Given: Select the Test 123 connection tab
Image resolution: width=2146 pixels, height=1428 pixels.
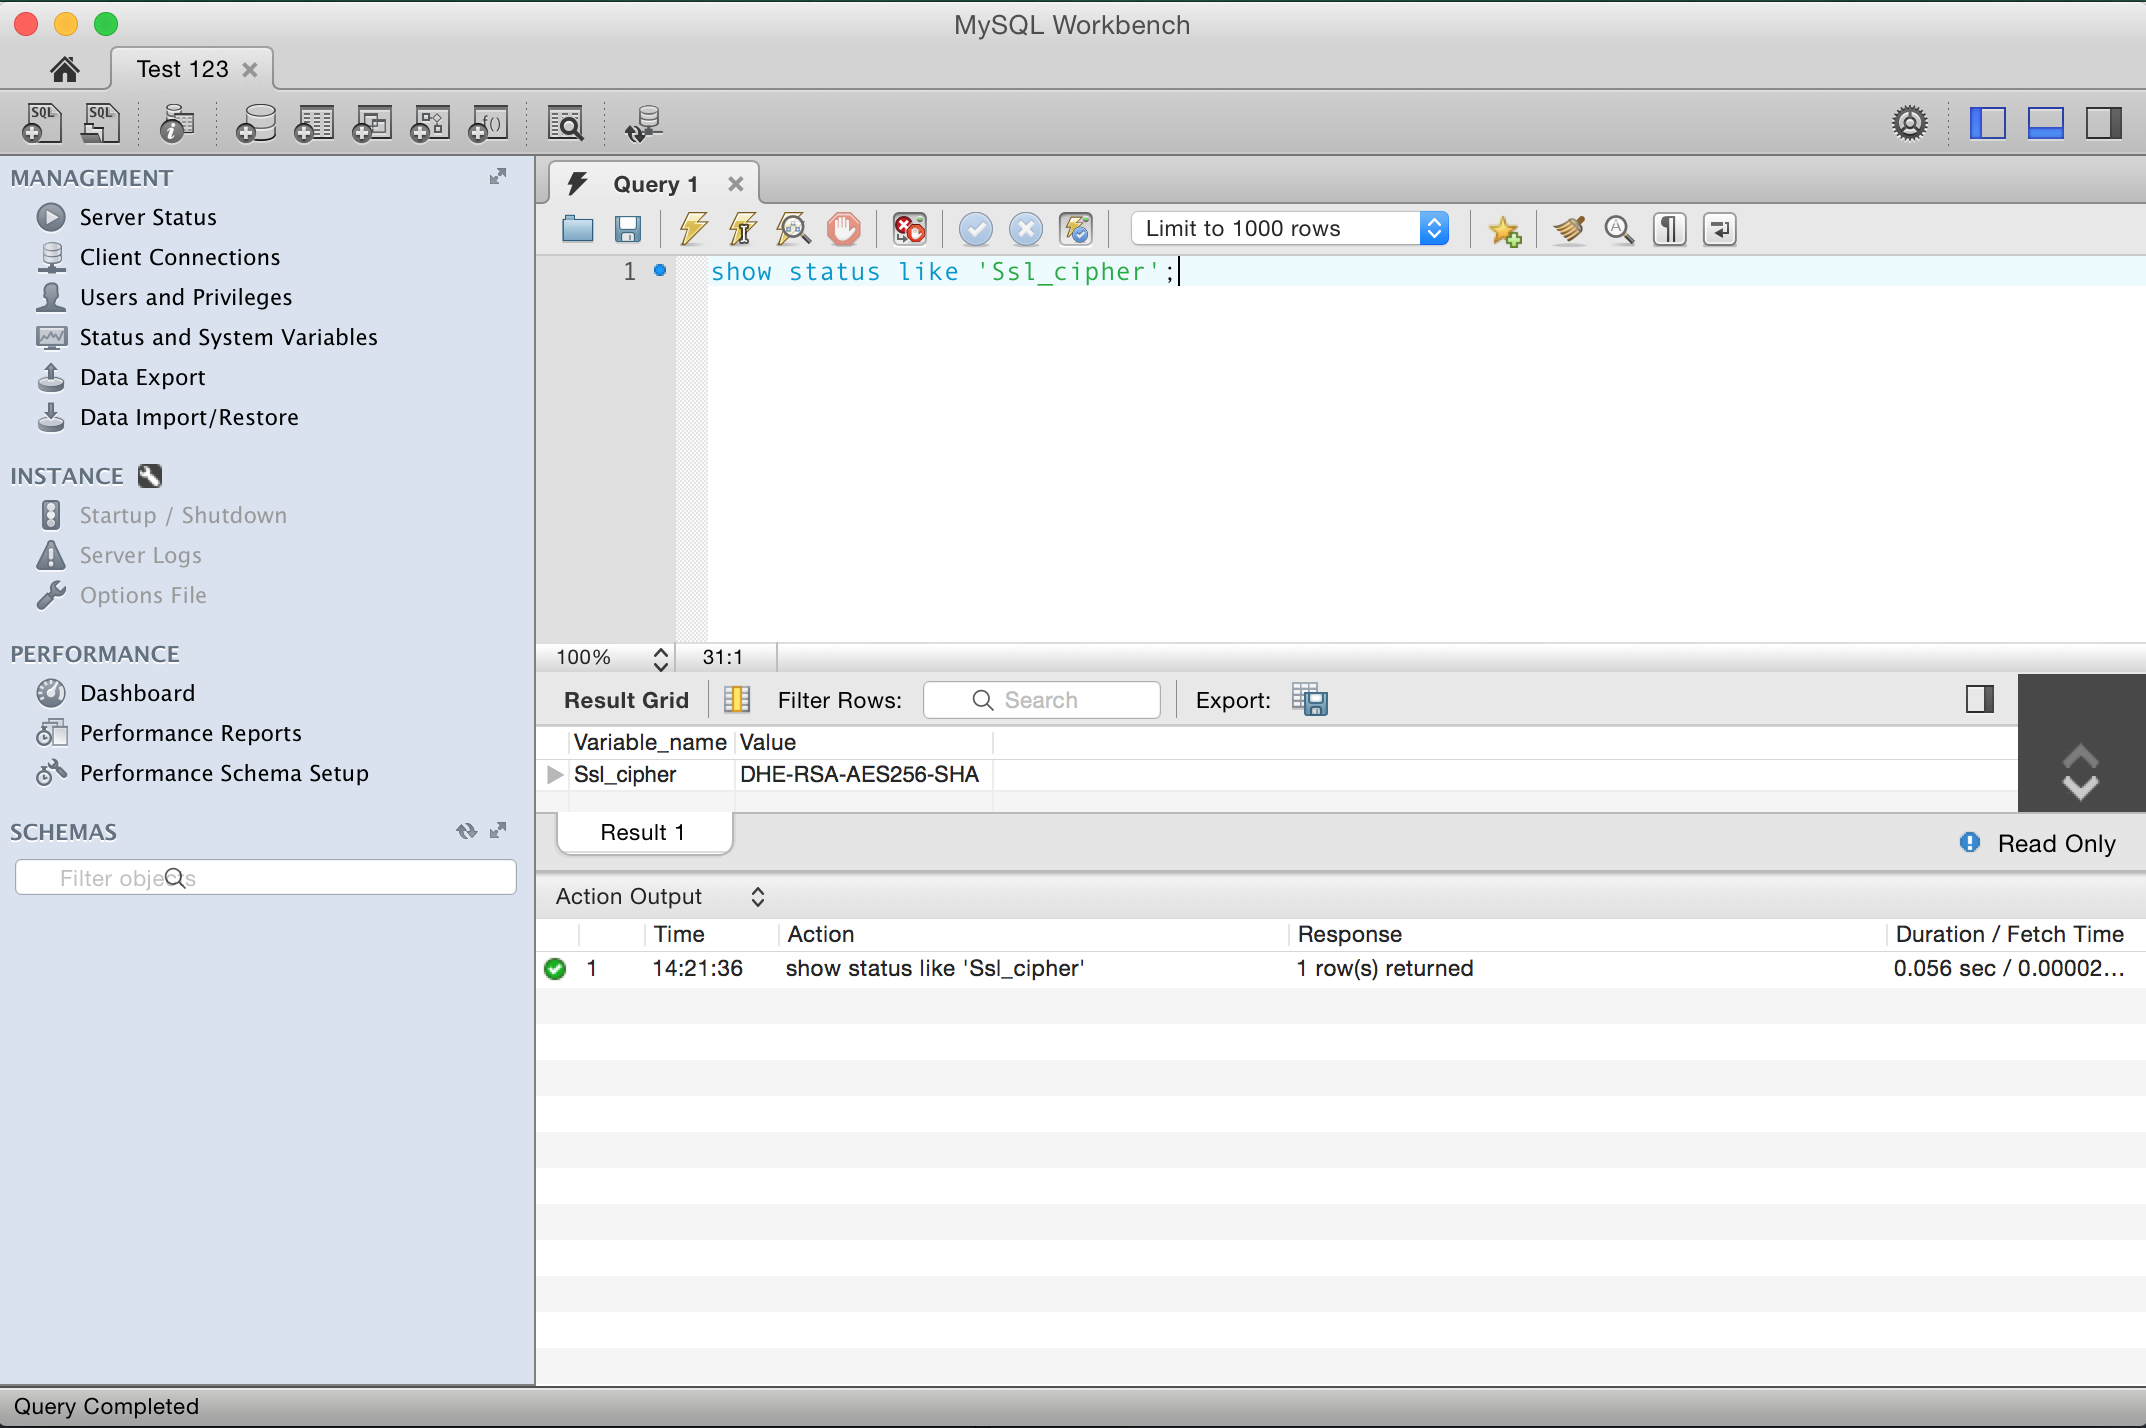Looking at the screenshot, I should (183, 68).
